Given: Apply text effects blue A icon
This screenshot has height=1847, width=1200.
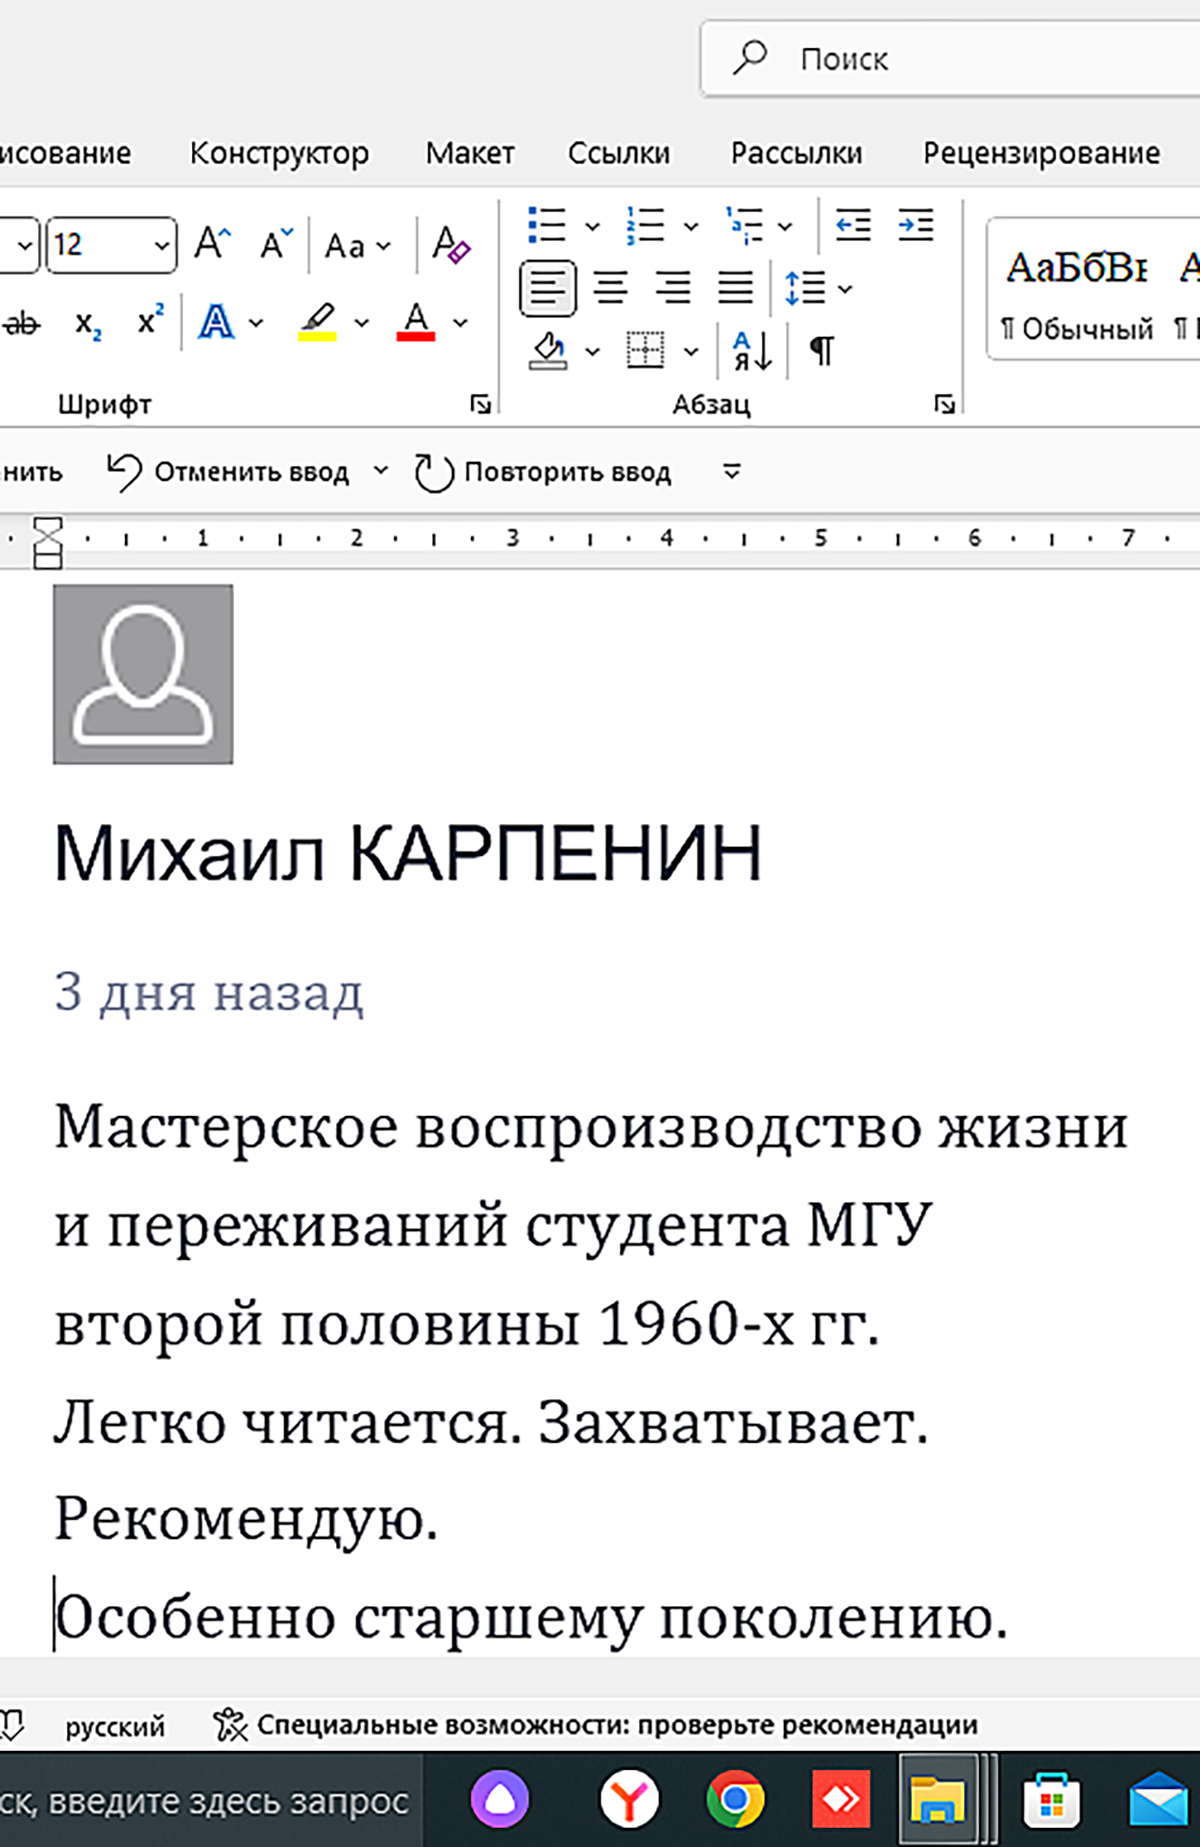Looking at the screenshot, I should pos(216,322).
